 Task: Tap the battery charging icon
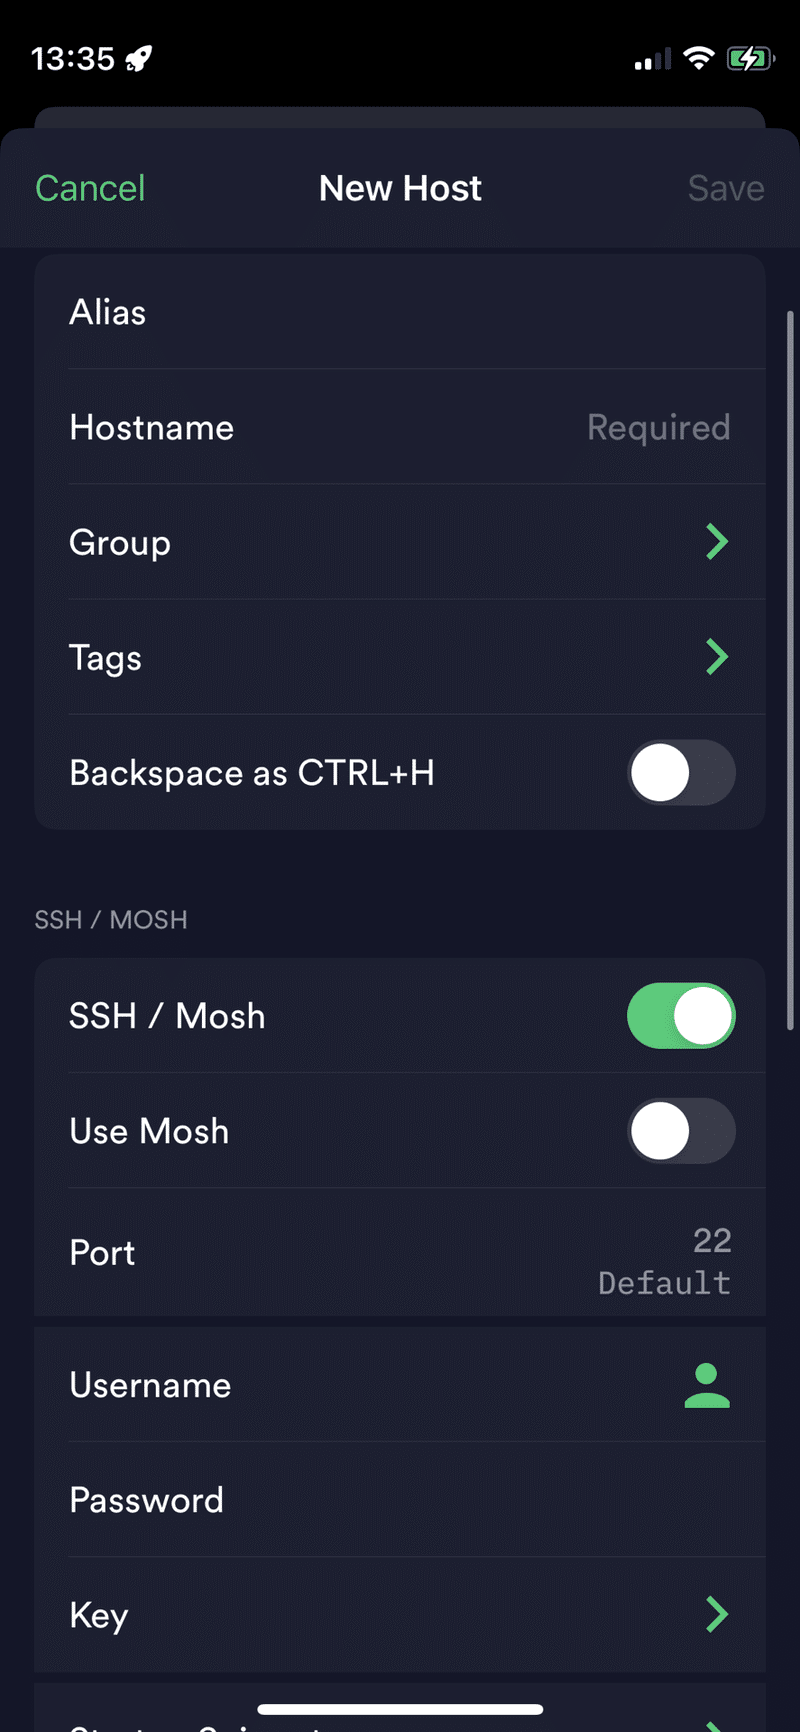point(751,58)
